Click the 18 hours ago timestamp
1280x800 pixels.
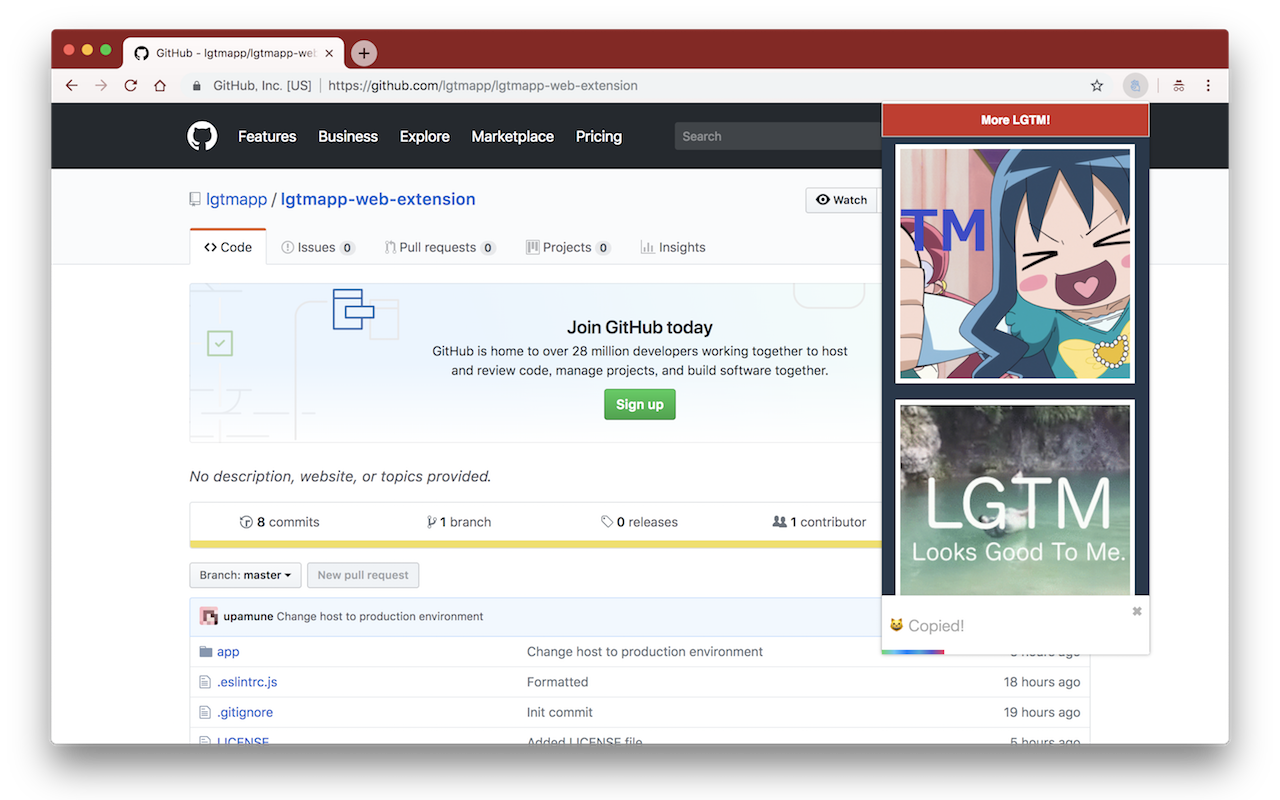pos(1042,682)
